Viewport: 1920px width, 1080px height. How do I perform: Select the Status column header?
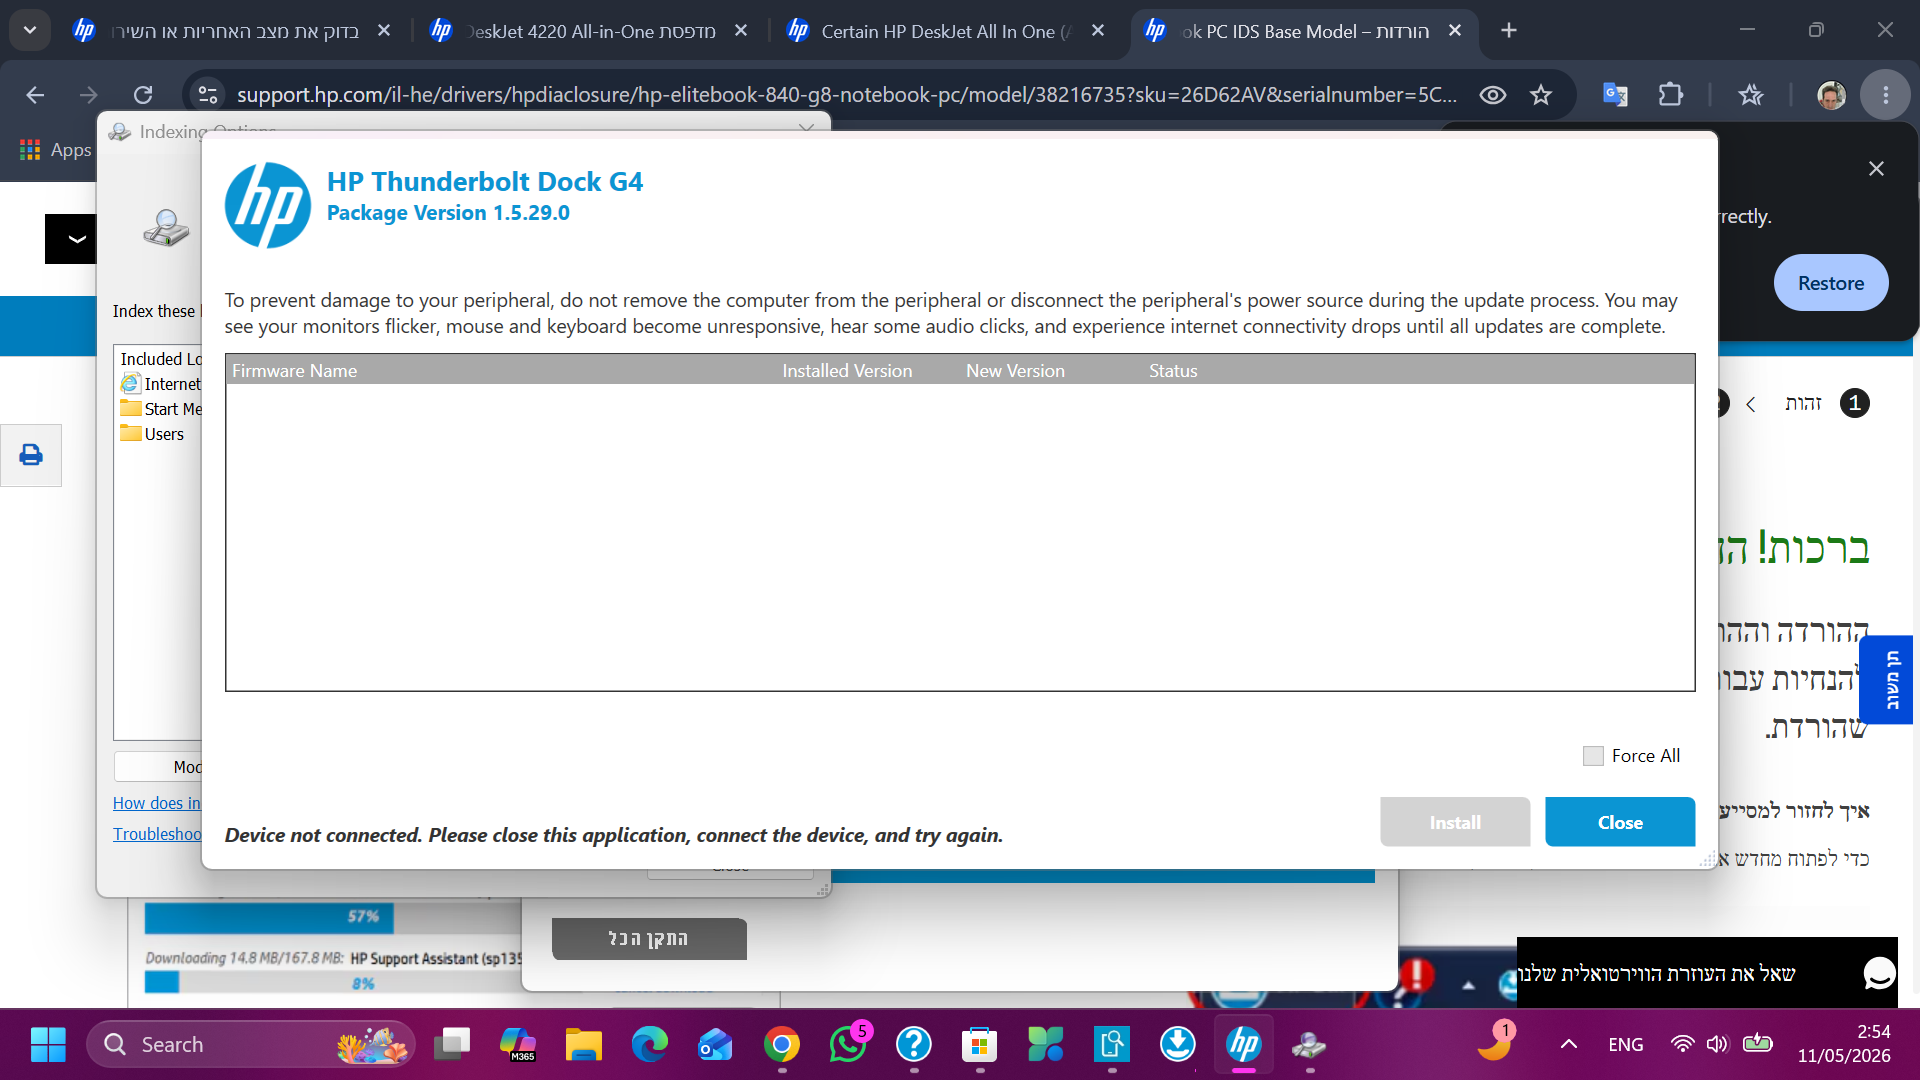tap(1173, 371)
